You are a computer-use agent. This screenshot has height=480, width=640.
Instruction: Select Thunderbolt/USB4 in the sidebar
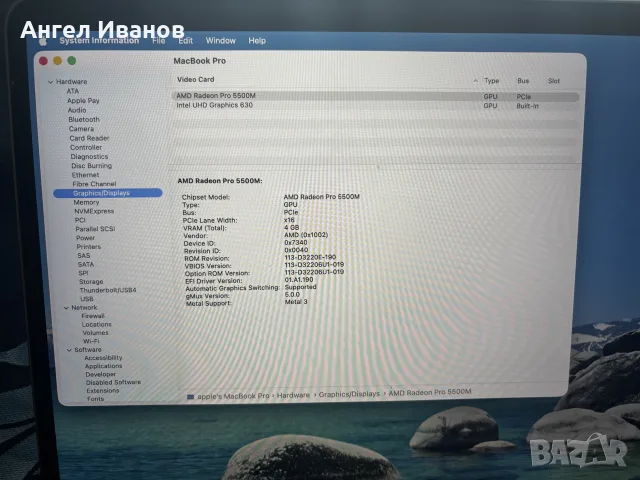[108, 290]
